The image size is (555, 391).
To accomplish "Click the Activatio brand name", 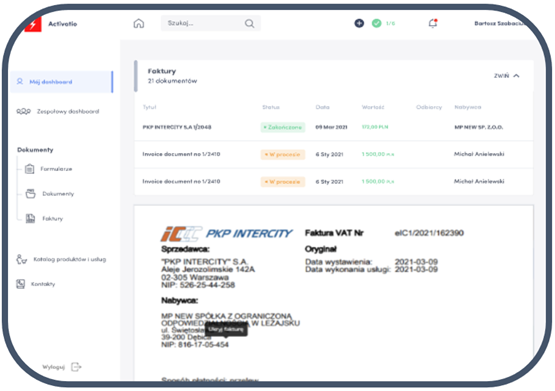I will [63, 24].
